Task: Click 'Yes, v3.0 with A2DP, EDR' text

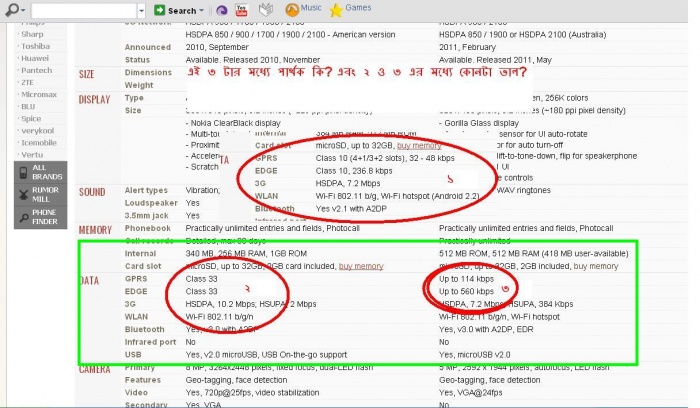Action: pyautogui.click(x=486, y=329)
